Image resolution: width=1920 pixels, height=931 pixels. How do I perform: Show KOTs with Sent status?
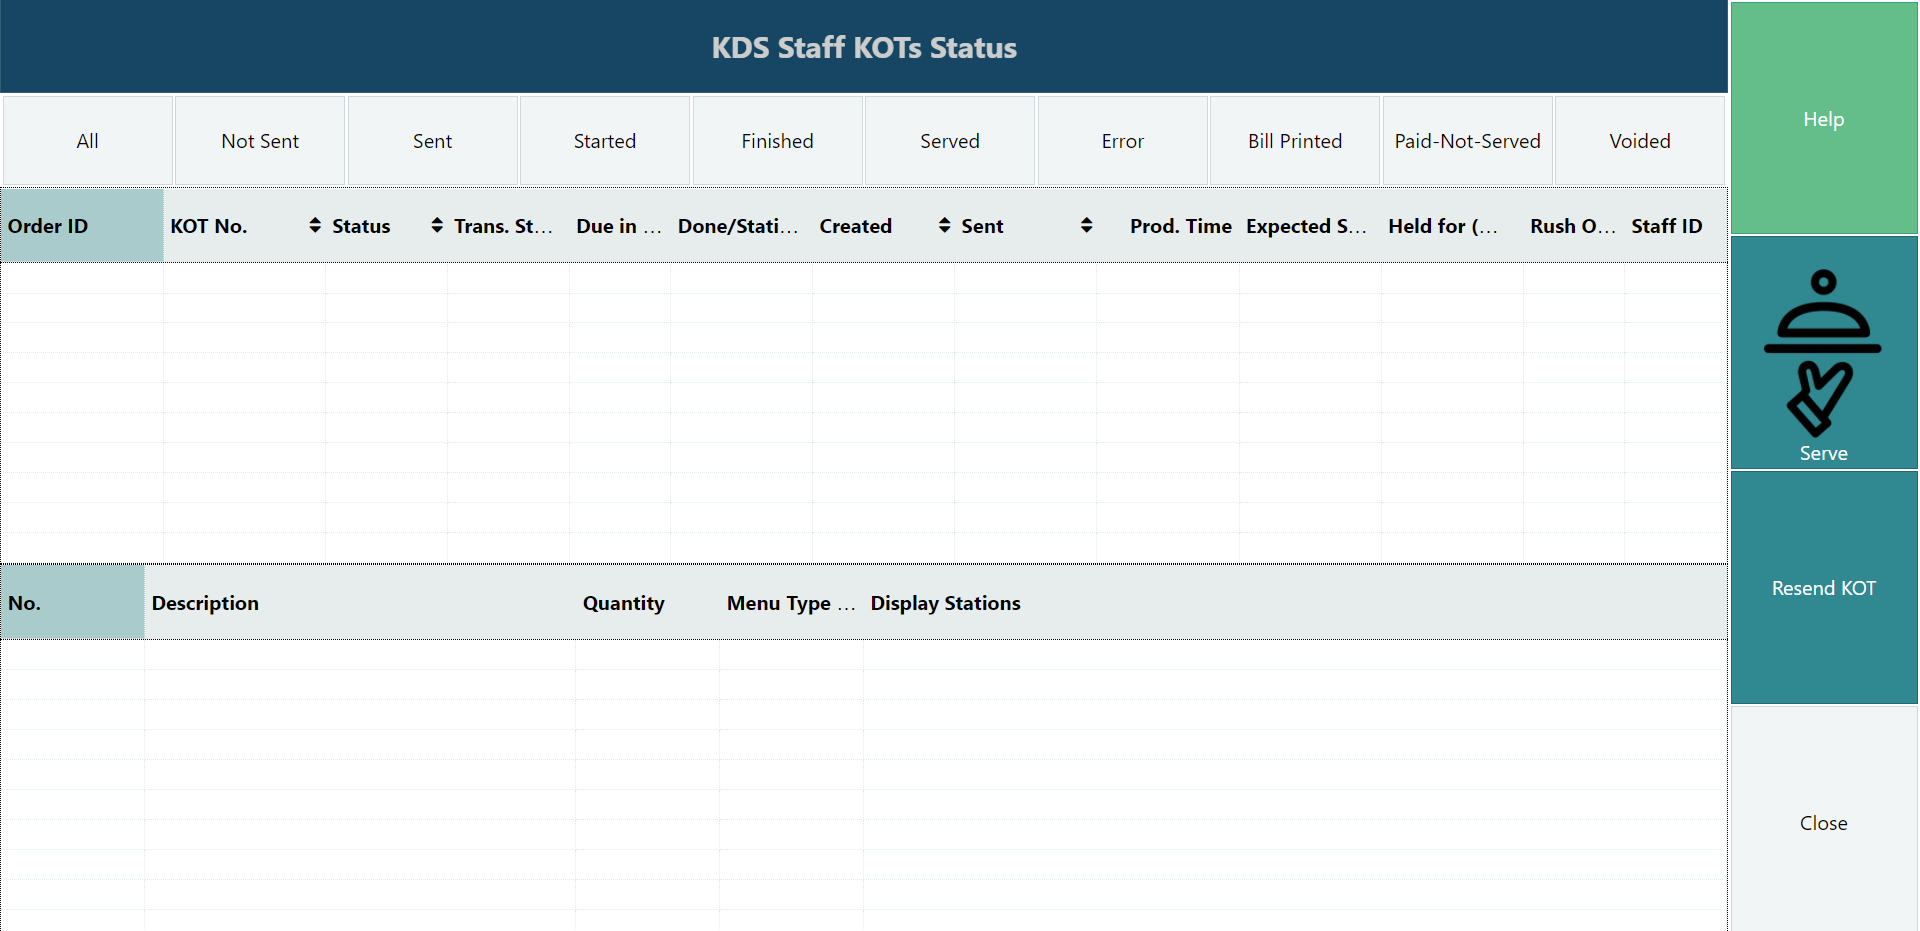432,141
